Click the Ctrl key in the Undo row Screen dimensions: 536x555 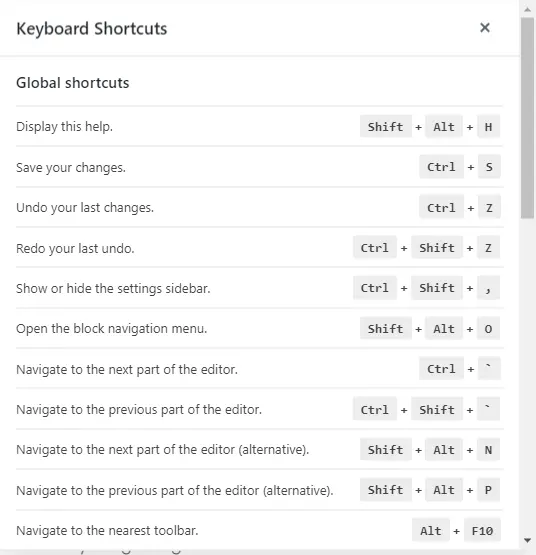441,207
